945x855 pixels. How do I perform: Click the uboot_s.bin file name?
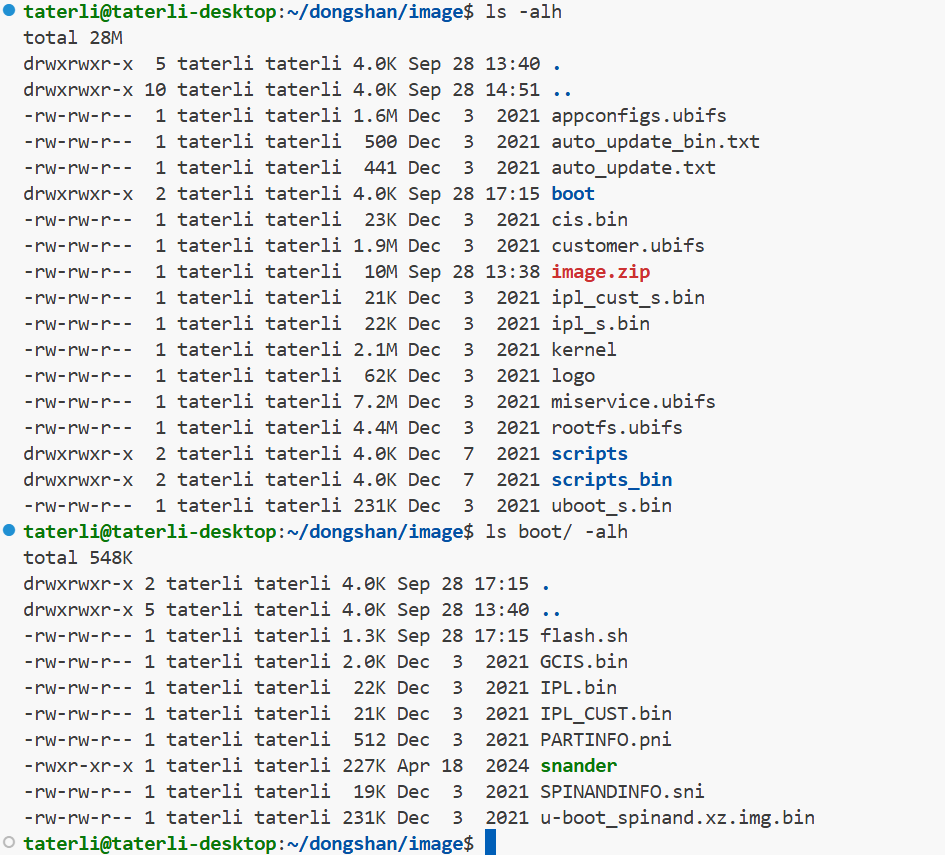(x=612, y=505)
